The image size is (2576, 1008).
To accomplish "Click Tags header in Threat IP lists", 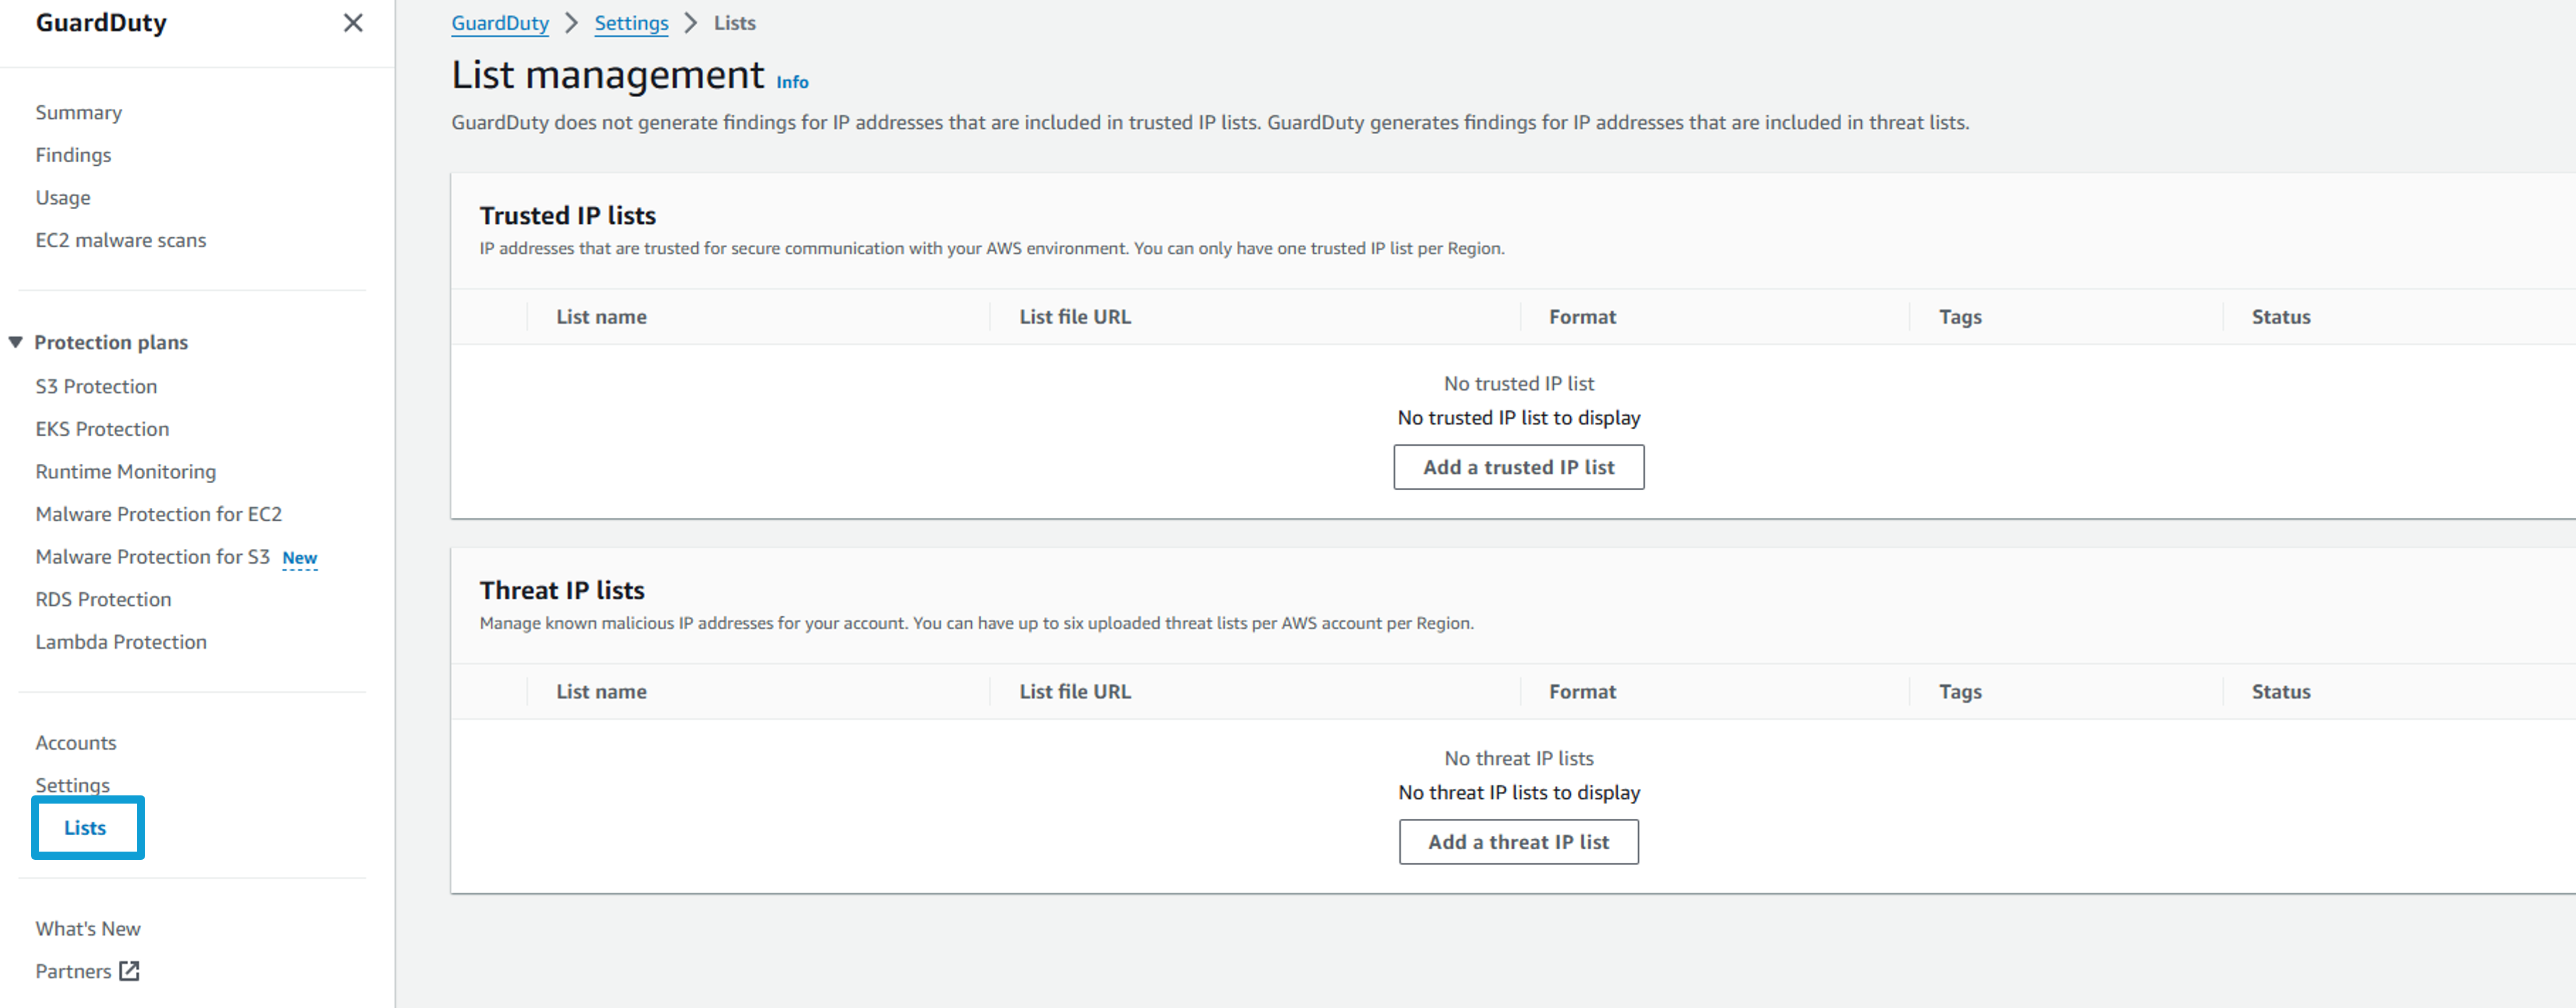I will pos(1960,692).
